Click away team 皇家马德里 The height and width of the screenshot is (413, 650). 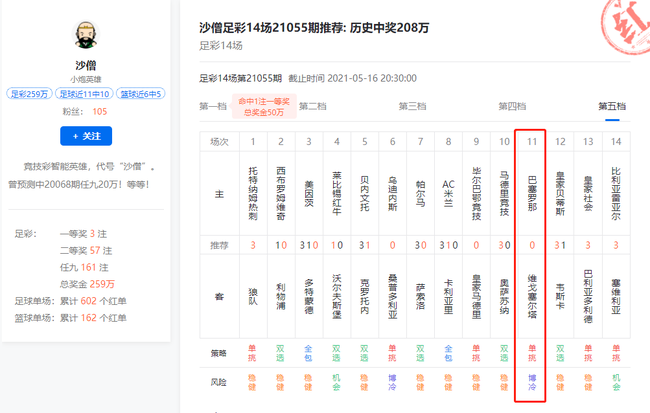476,296
